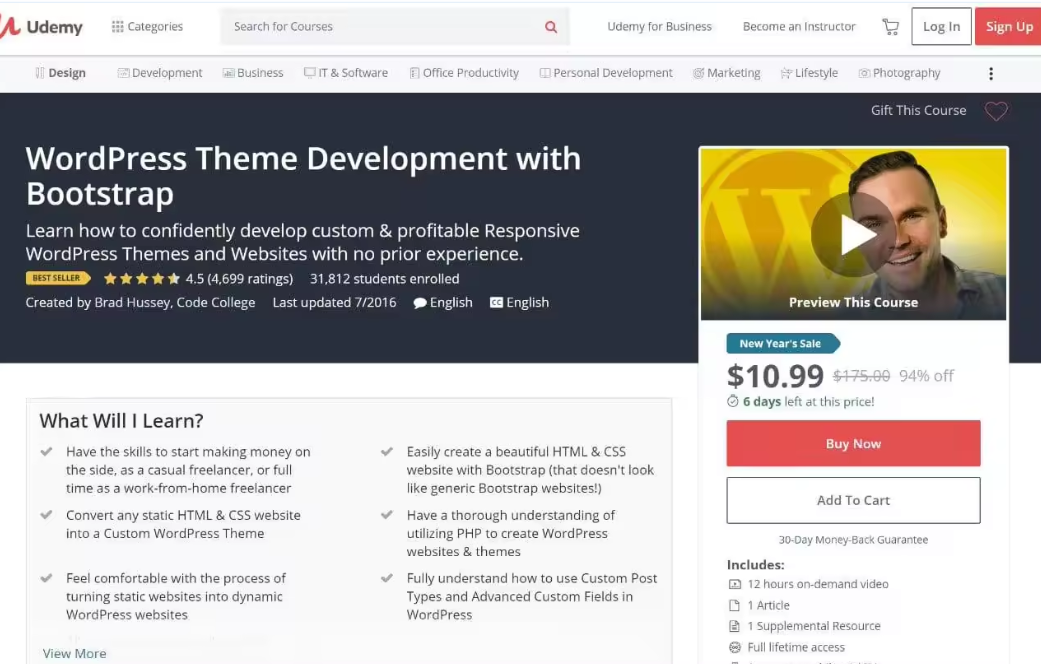Open Become an Instructor link
The image size is (1041, 664).
[799, 27]
